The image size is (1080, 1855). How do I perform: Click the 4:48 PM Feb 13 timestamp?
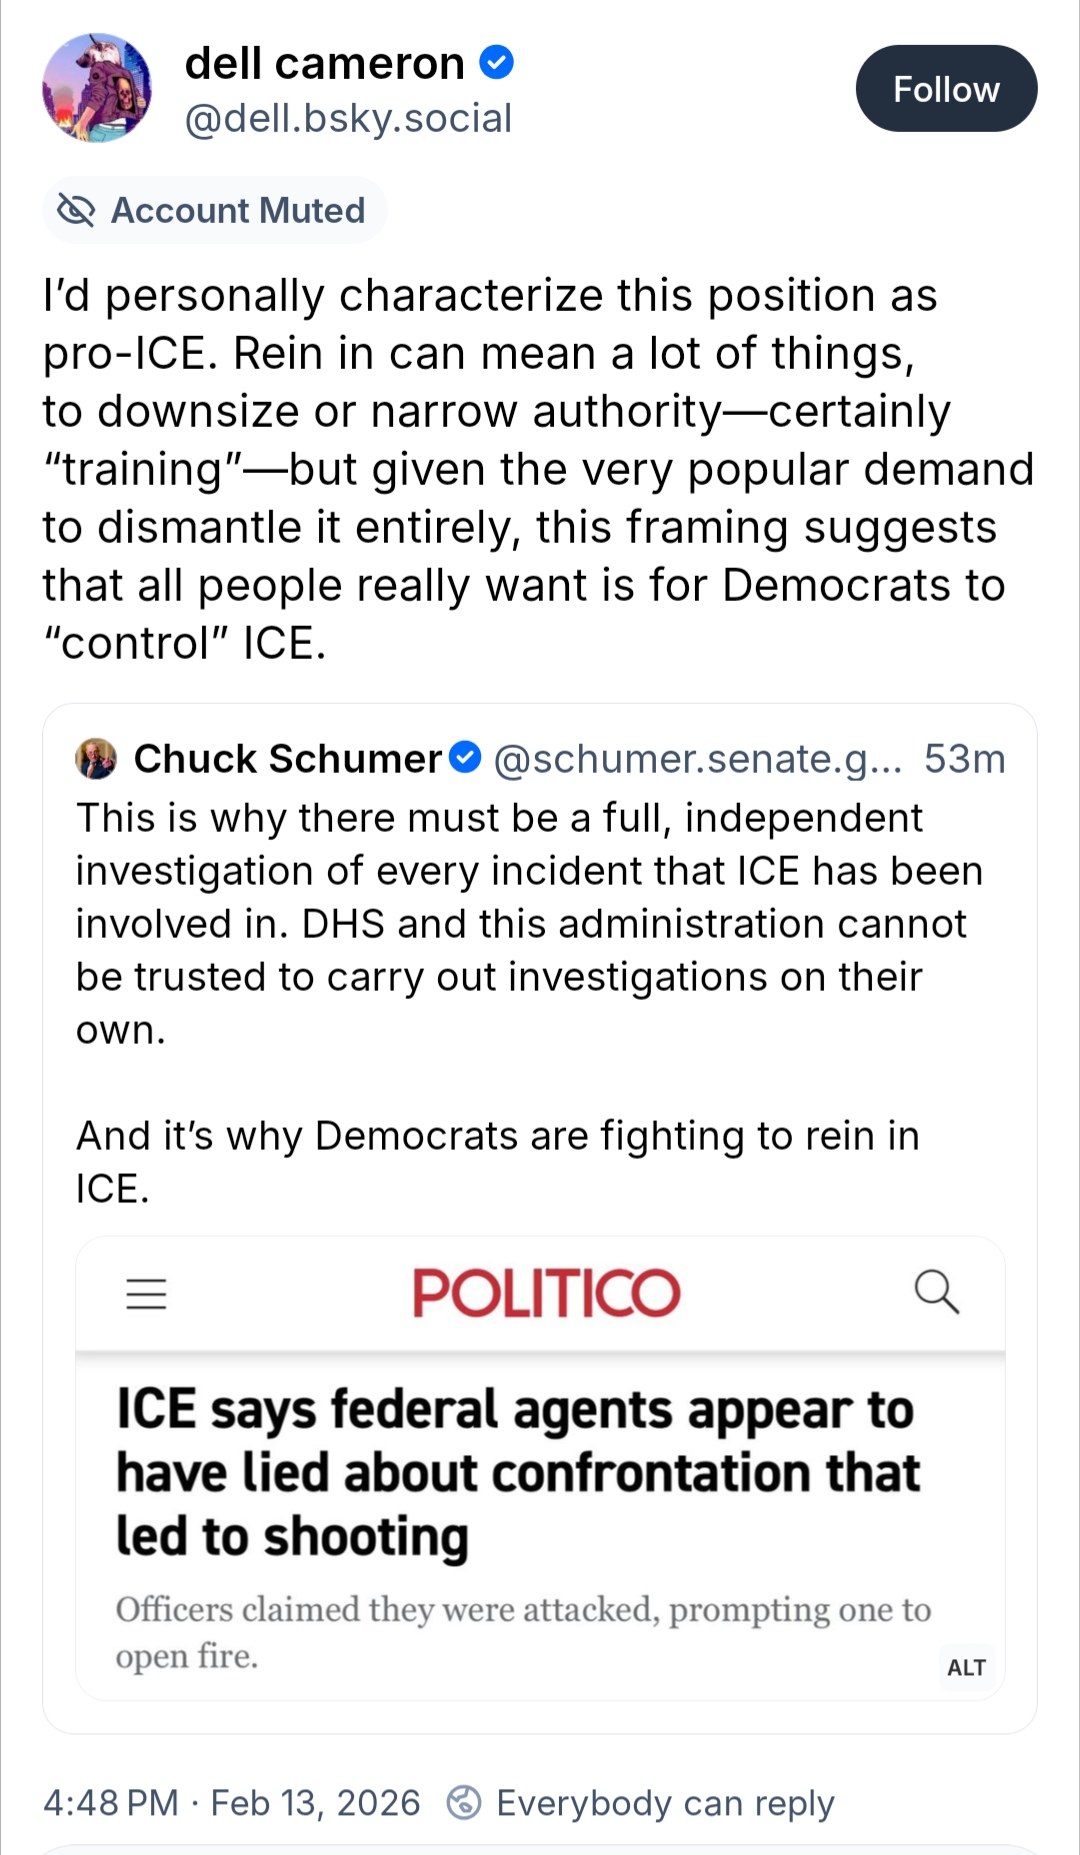(231, 1803)
